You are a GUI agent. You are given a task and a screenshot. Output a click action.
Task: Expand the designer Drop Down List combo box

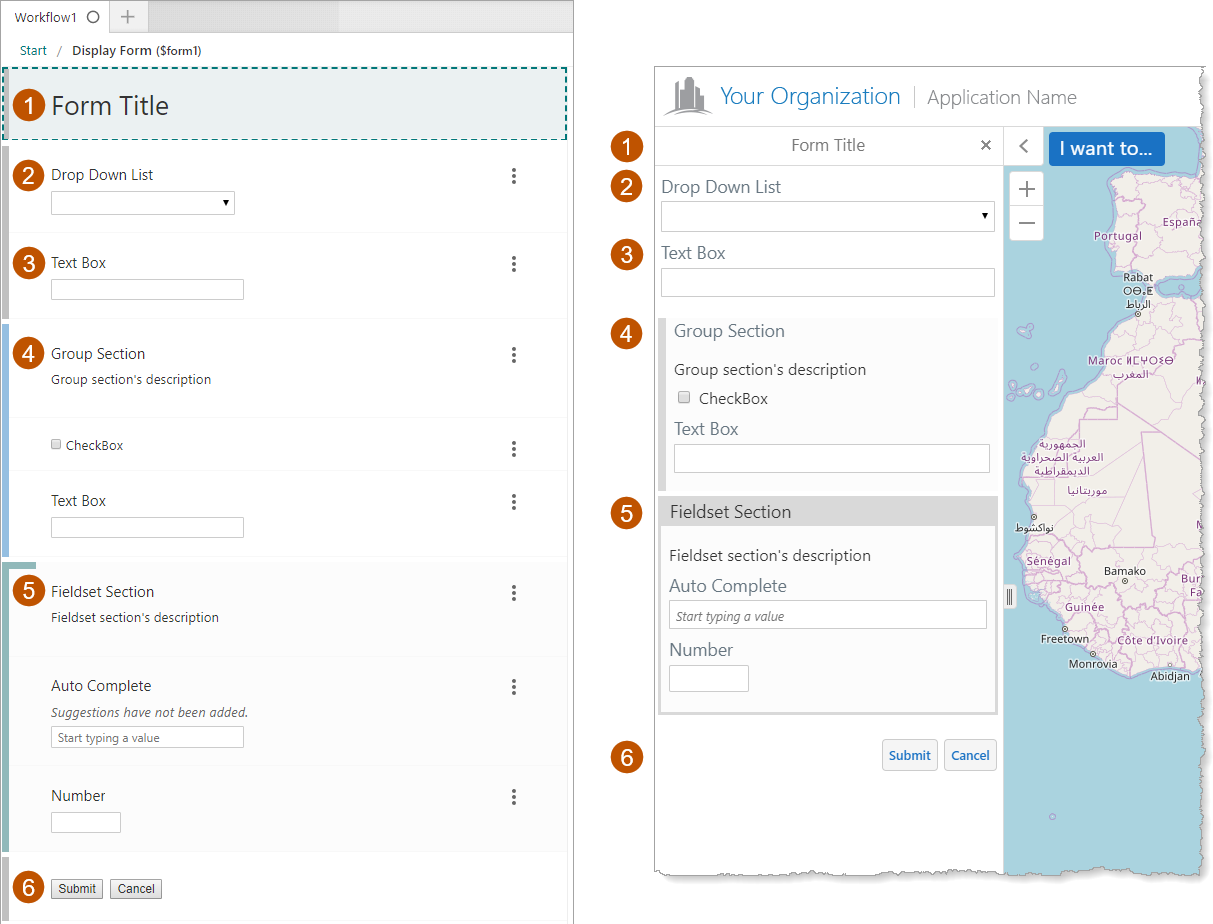143,203
